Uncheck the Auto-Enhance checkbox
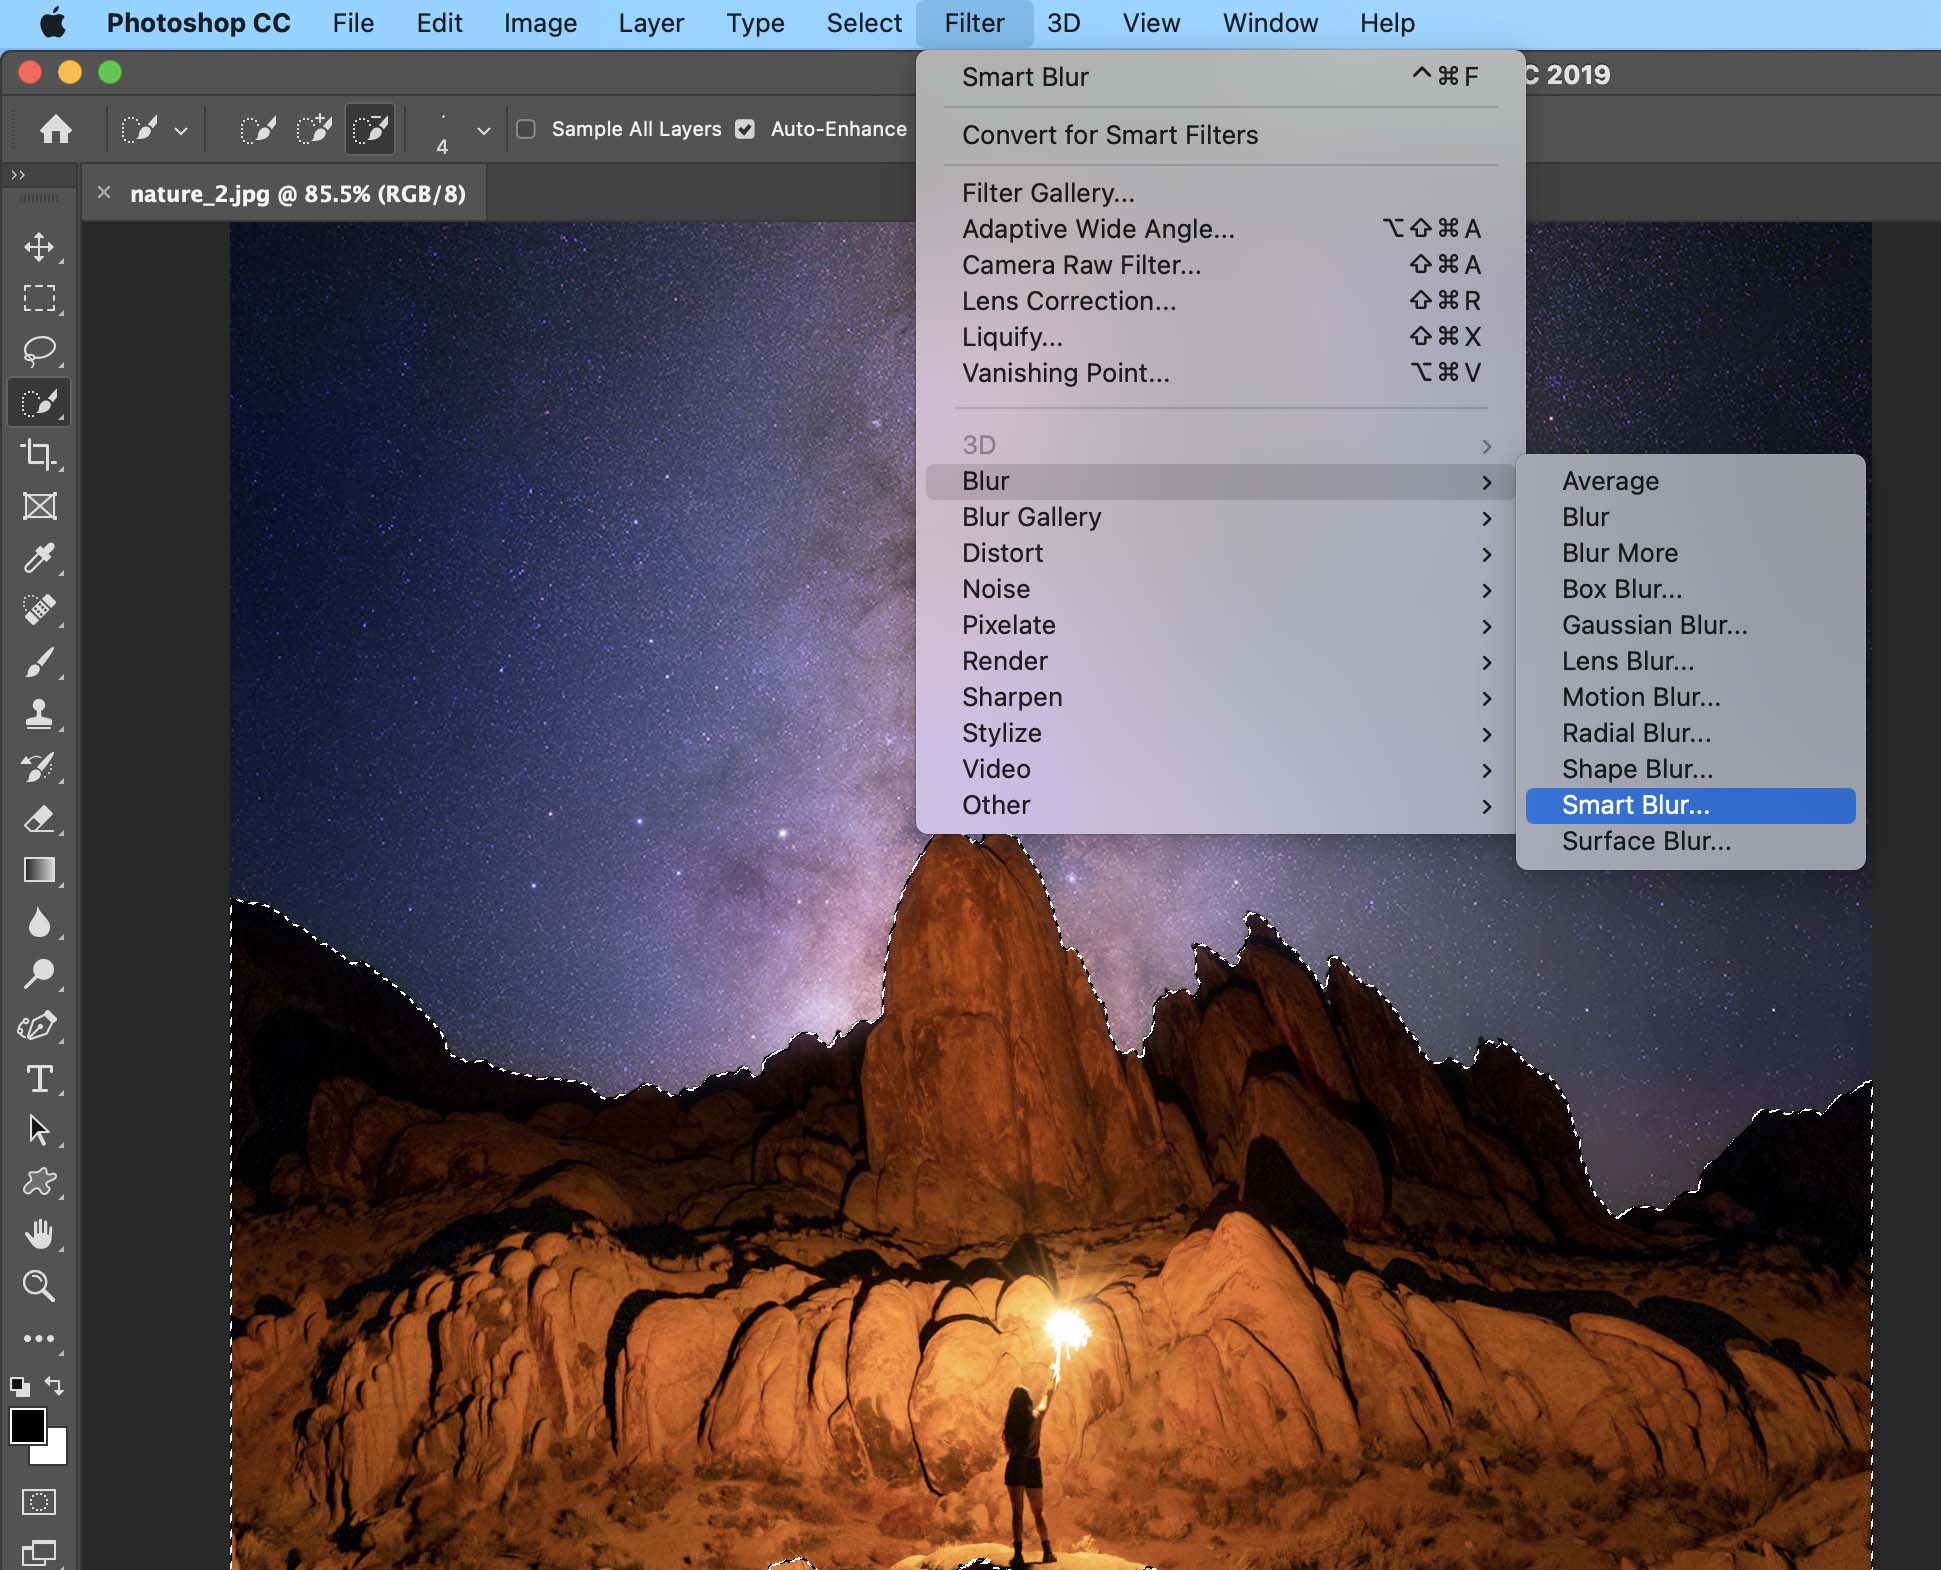 pos(745,129)
